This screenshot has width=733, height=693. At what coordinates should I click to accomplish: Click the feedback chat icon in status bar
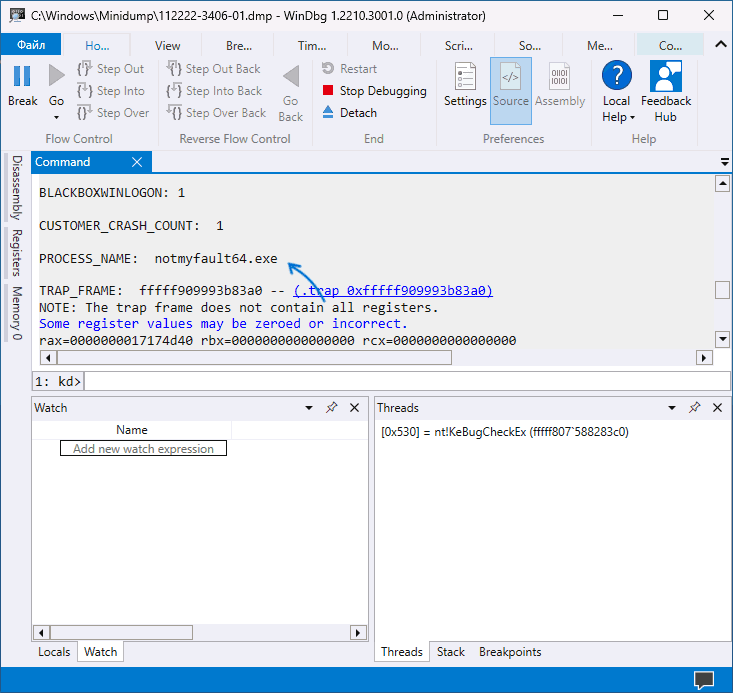pos(704,680)
